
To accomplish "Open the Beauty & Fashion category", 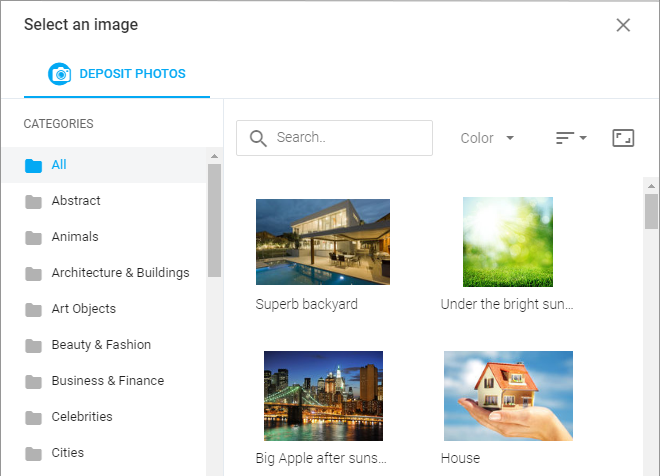I will pos(104,345).
